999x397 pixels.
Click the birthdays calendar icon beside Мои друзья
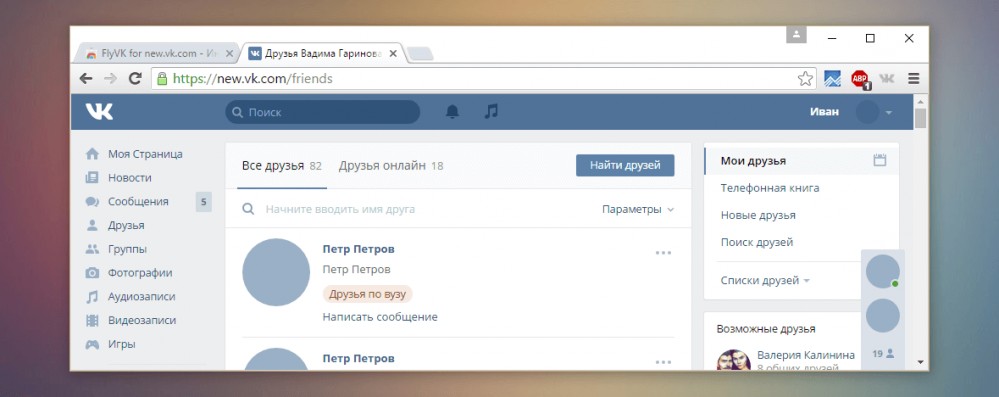click(x=880, y=161)
